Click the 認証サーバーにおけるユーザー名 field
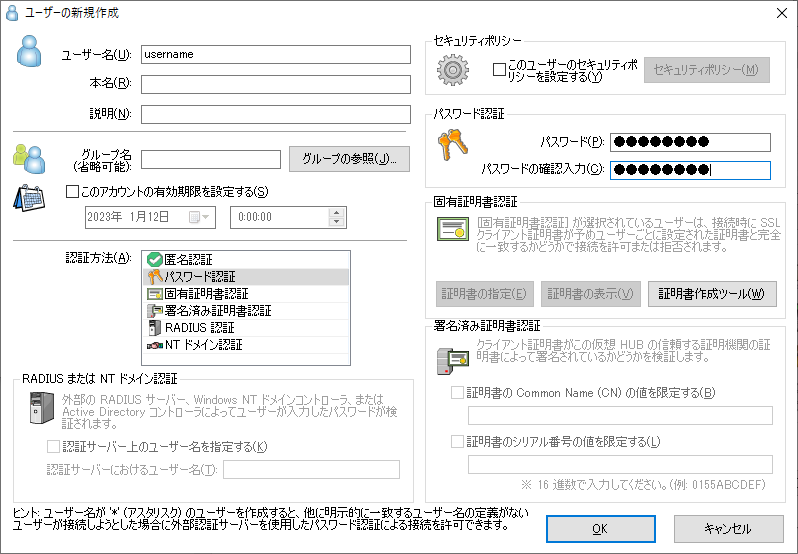Image resolution: width=798 pixels, height=554 pixels. coord(311,469)
